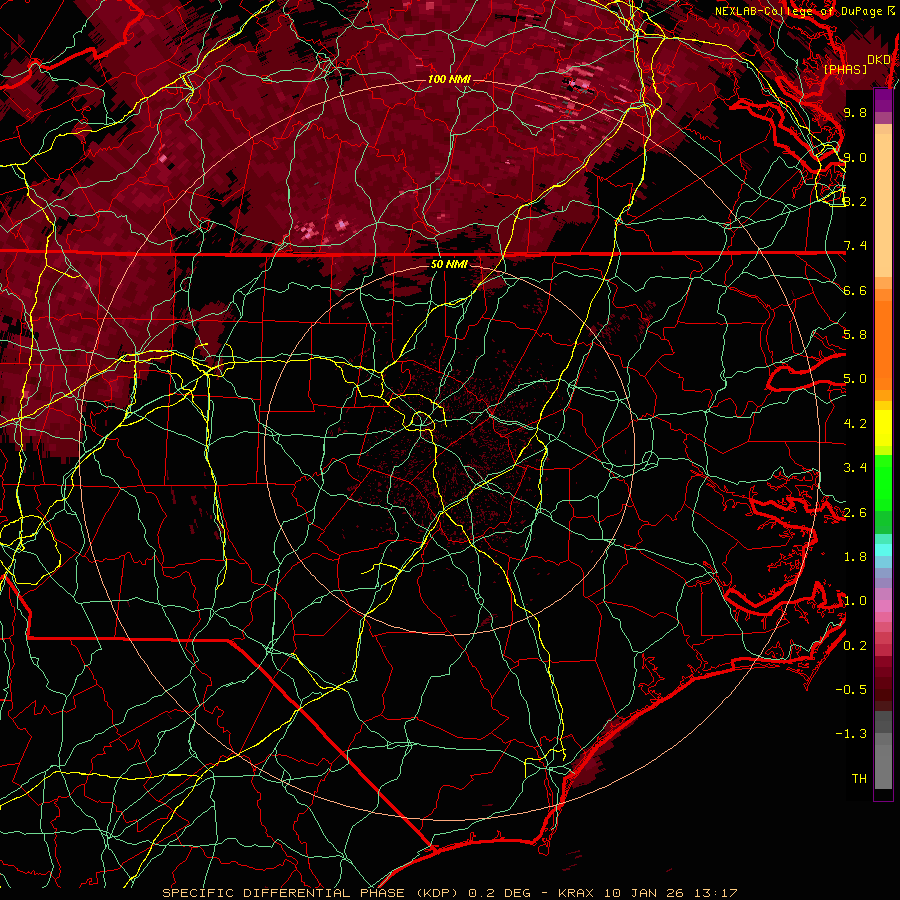This screenshot has height=900, width=900.
Task: Pick the bright green segment of color bar
Action: point(883,483)
